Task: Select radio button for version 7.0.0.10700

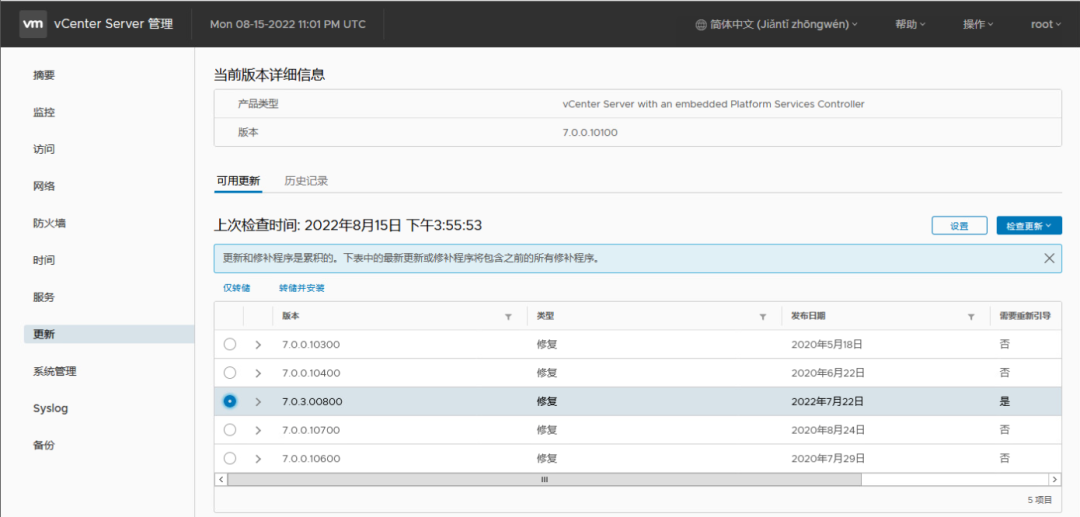Action: point(230,430)
